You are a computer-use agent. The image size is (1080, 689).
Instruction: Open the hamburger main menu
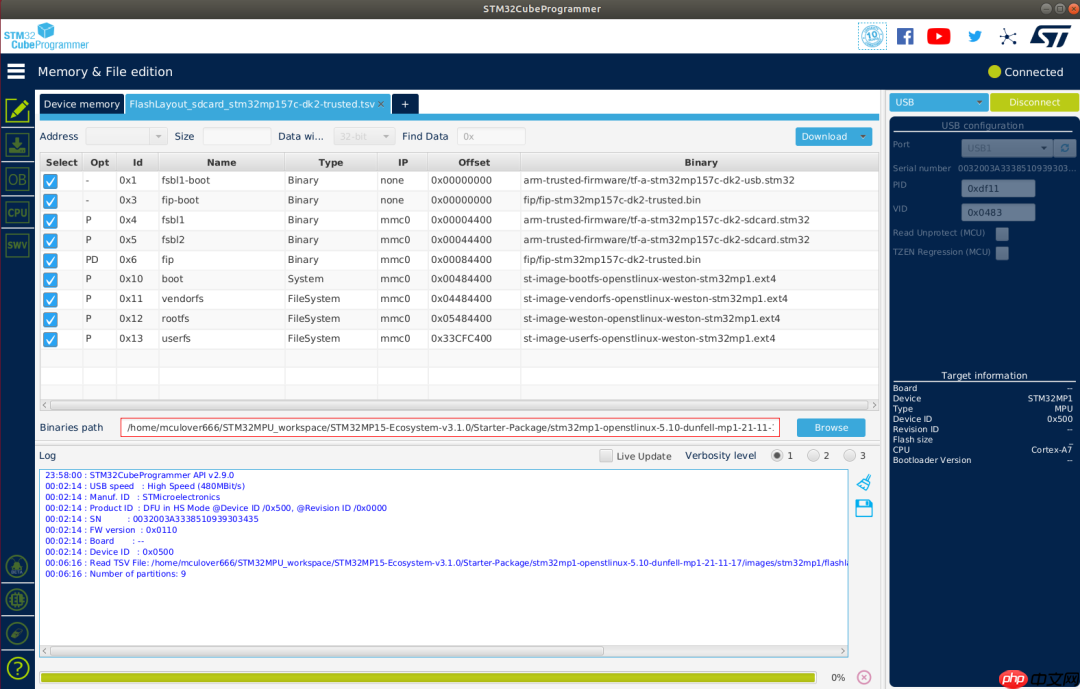pos(16,72)
